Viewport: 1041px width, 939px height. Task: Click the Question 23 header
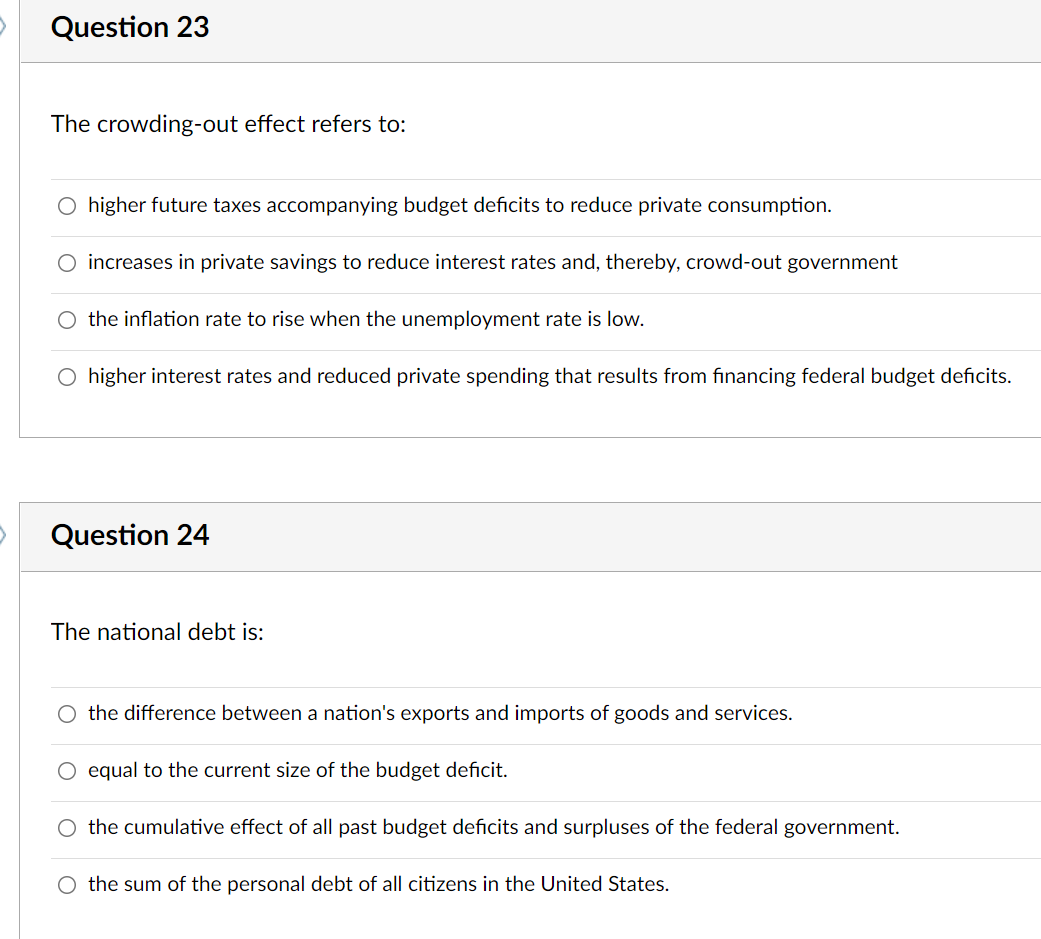(x=129, y=28)
